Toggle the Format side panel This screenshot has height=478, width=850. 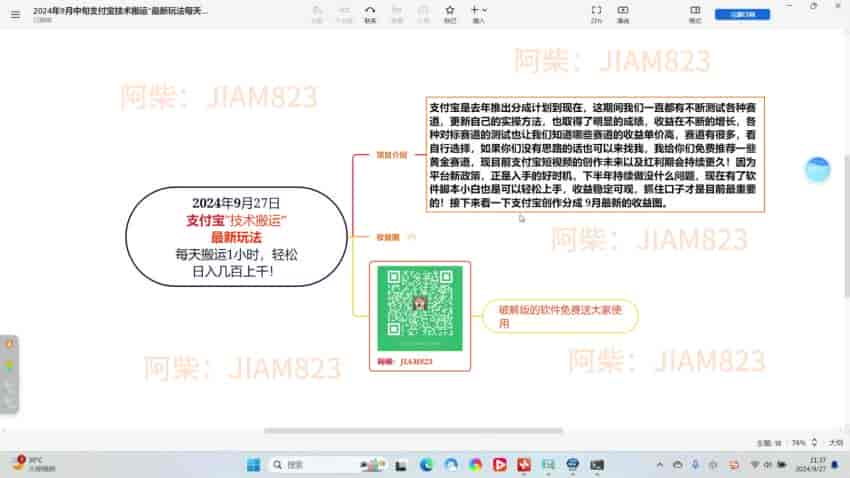(x=695, y=14)
